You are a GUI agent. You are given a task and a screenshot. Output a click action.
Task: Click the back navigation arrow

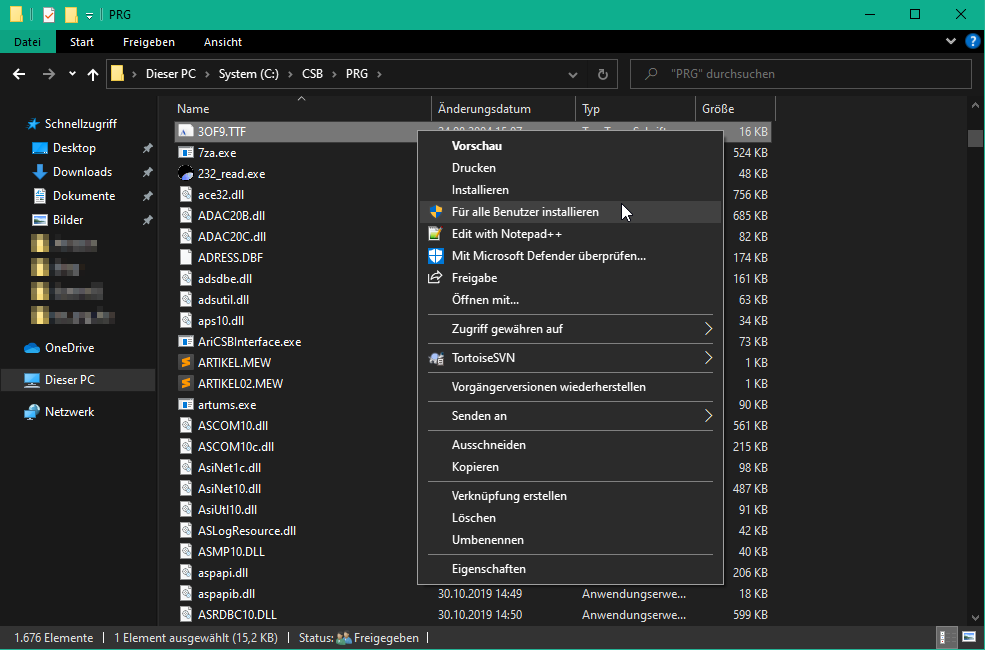tap(19, 74)
